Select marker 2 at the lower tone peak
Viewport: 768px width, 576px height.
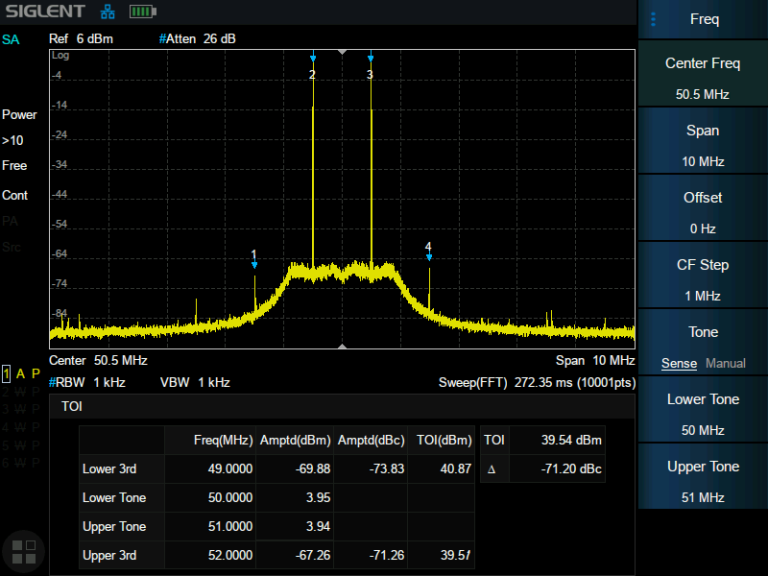coord(312,59)
